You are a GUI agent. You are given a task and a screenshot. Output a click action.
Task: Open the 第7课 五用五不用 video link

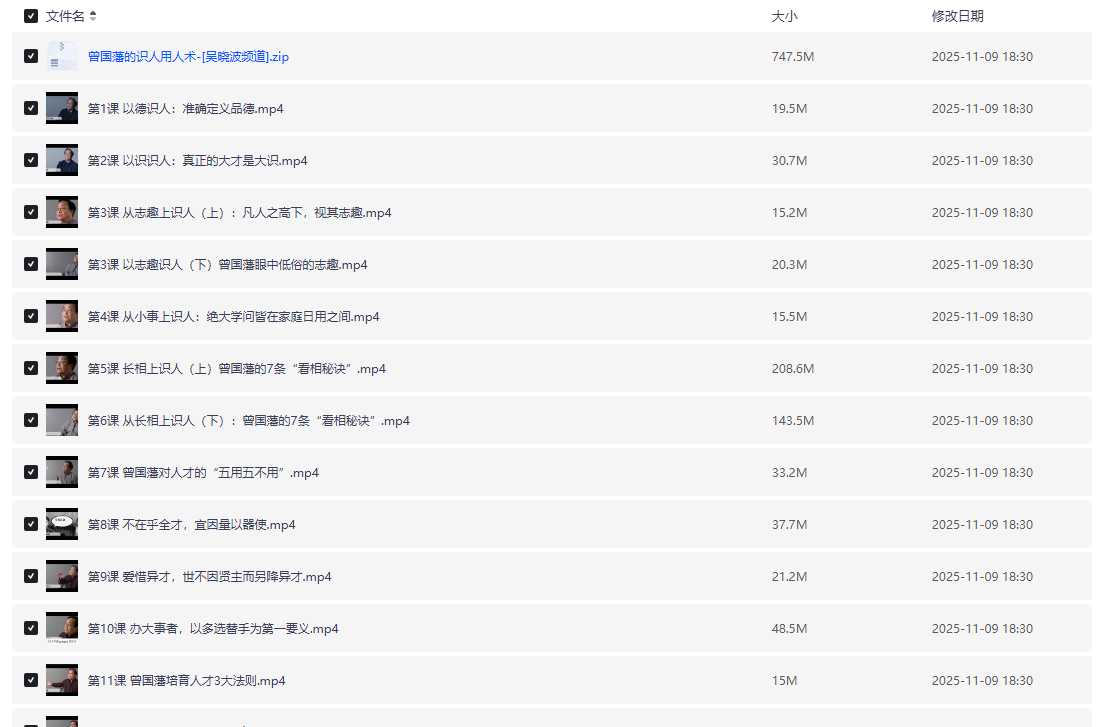click(200, 472)
